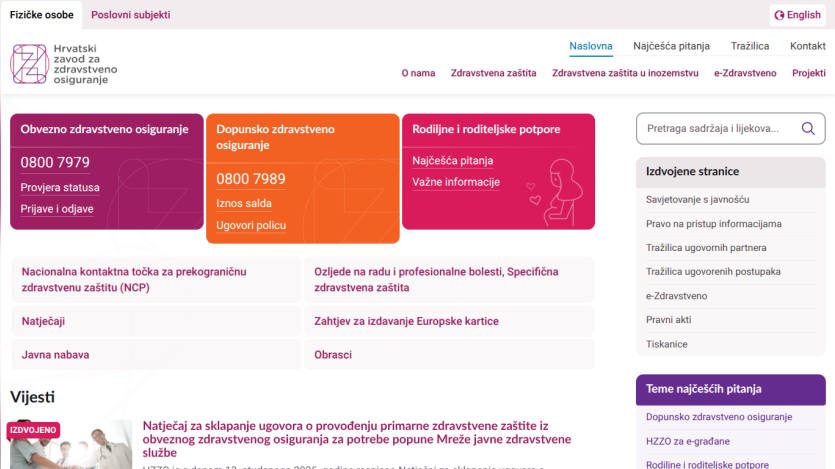Click the IZDVOJENO news thumbnail
This screenshot has width=835, height=469.
pos(71,444)
